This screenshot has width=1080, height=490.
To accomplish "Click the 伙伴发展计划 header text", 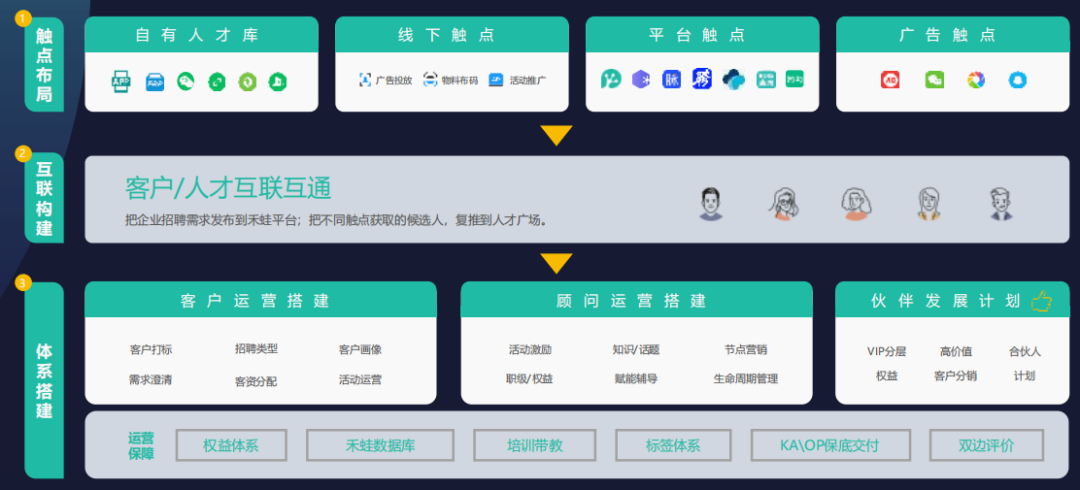I will (946, 300).
